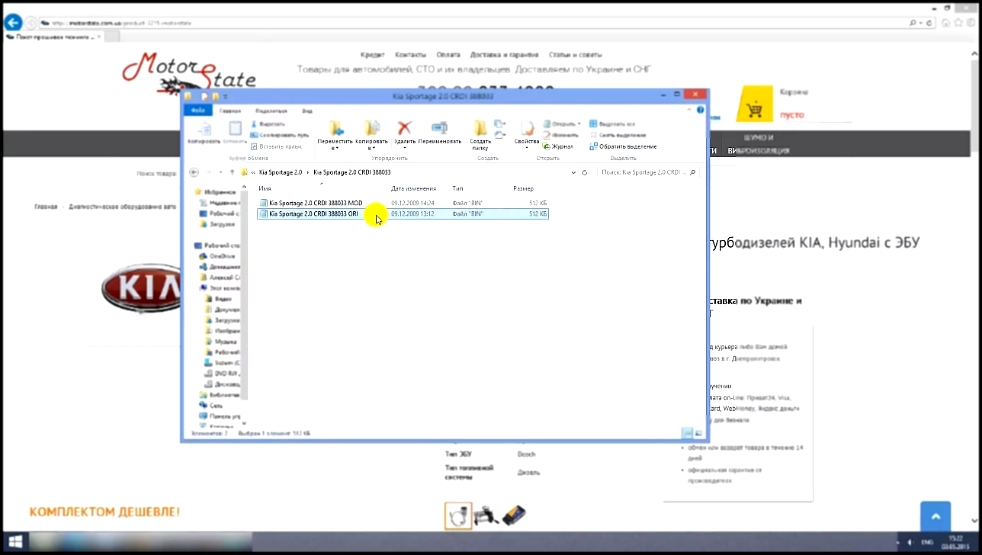Sort files by the Тип column header
Image resolution: width=982 pixels, height=555 pixels.
[x=458, y=188]
